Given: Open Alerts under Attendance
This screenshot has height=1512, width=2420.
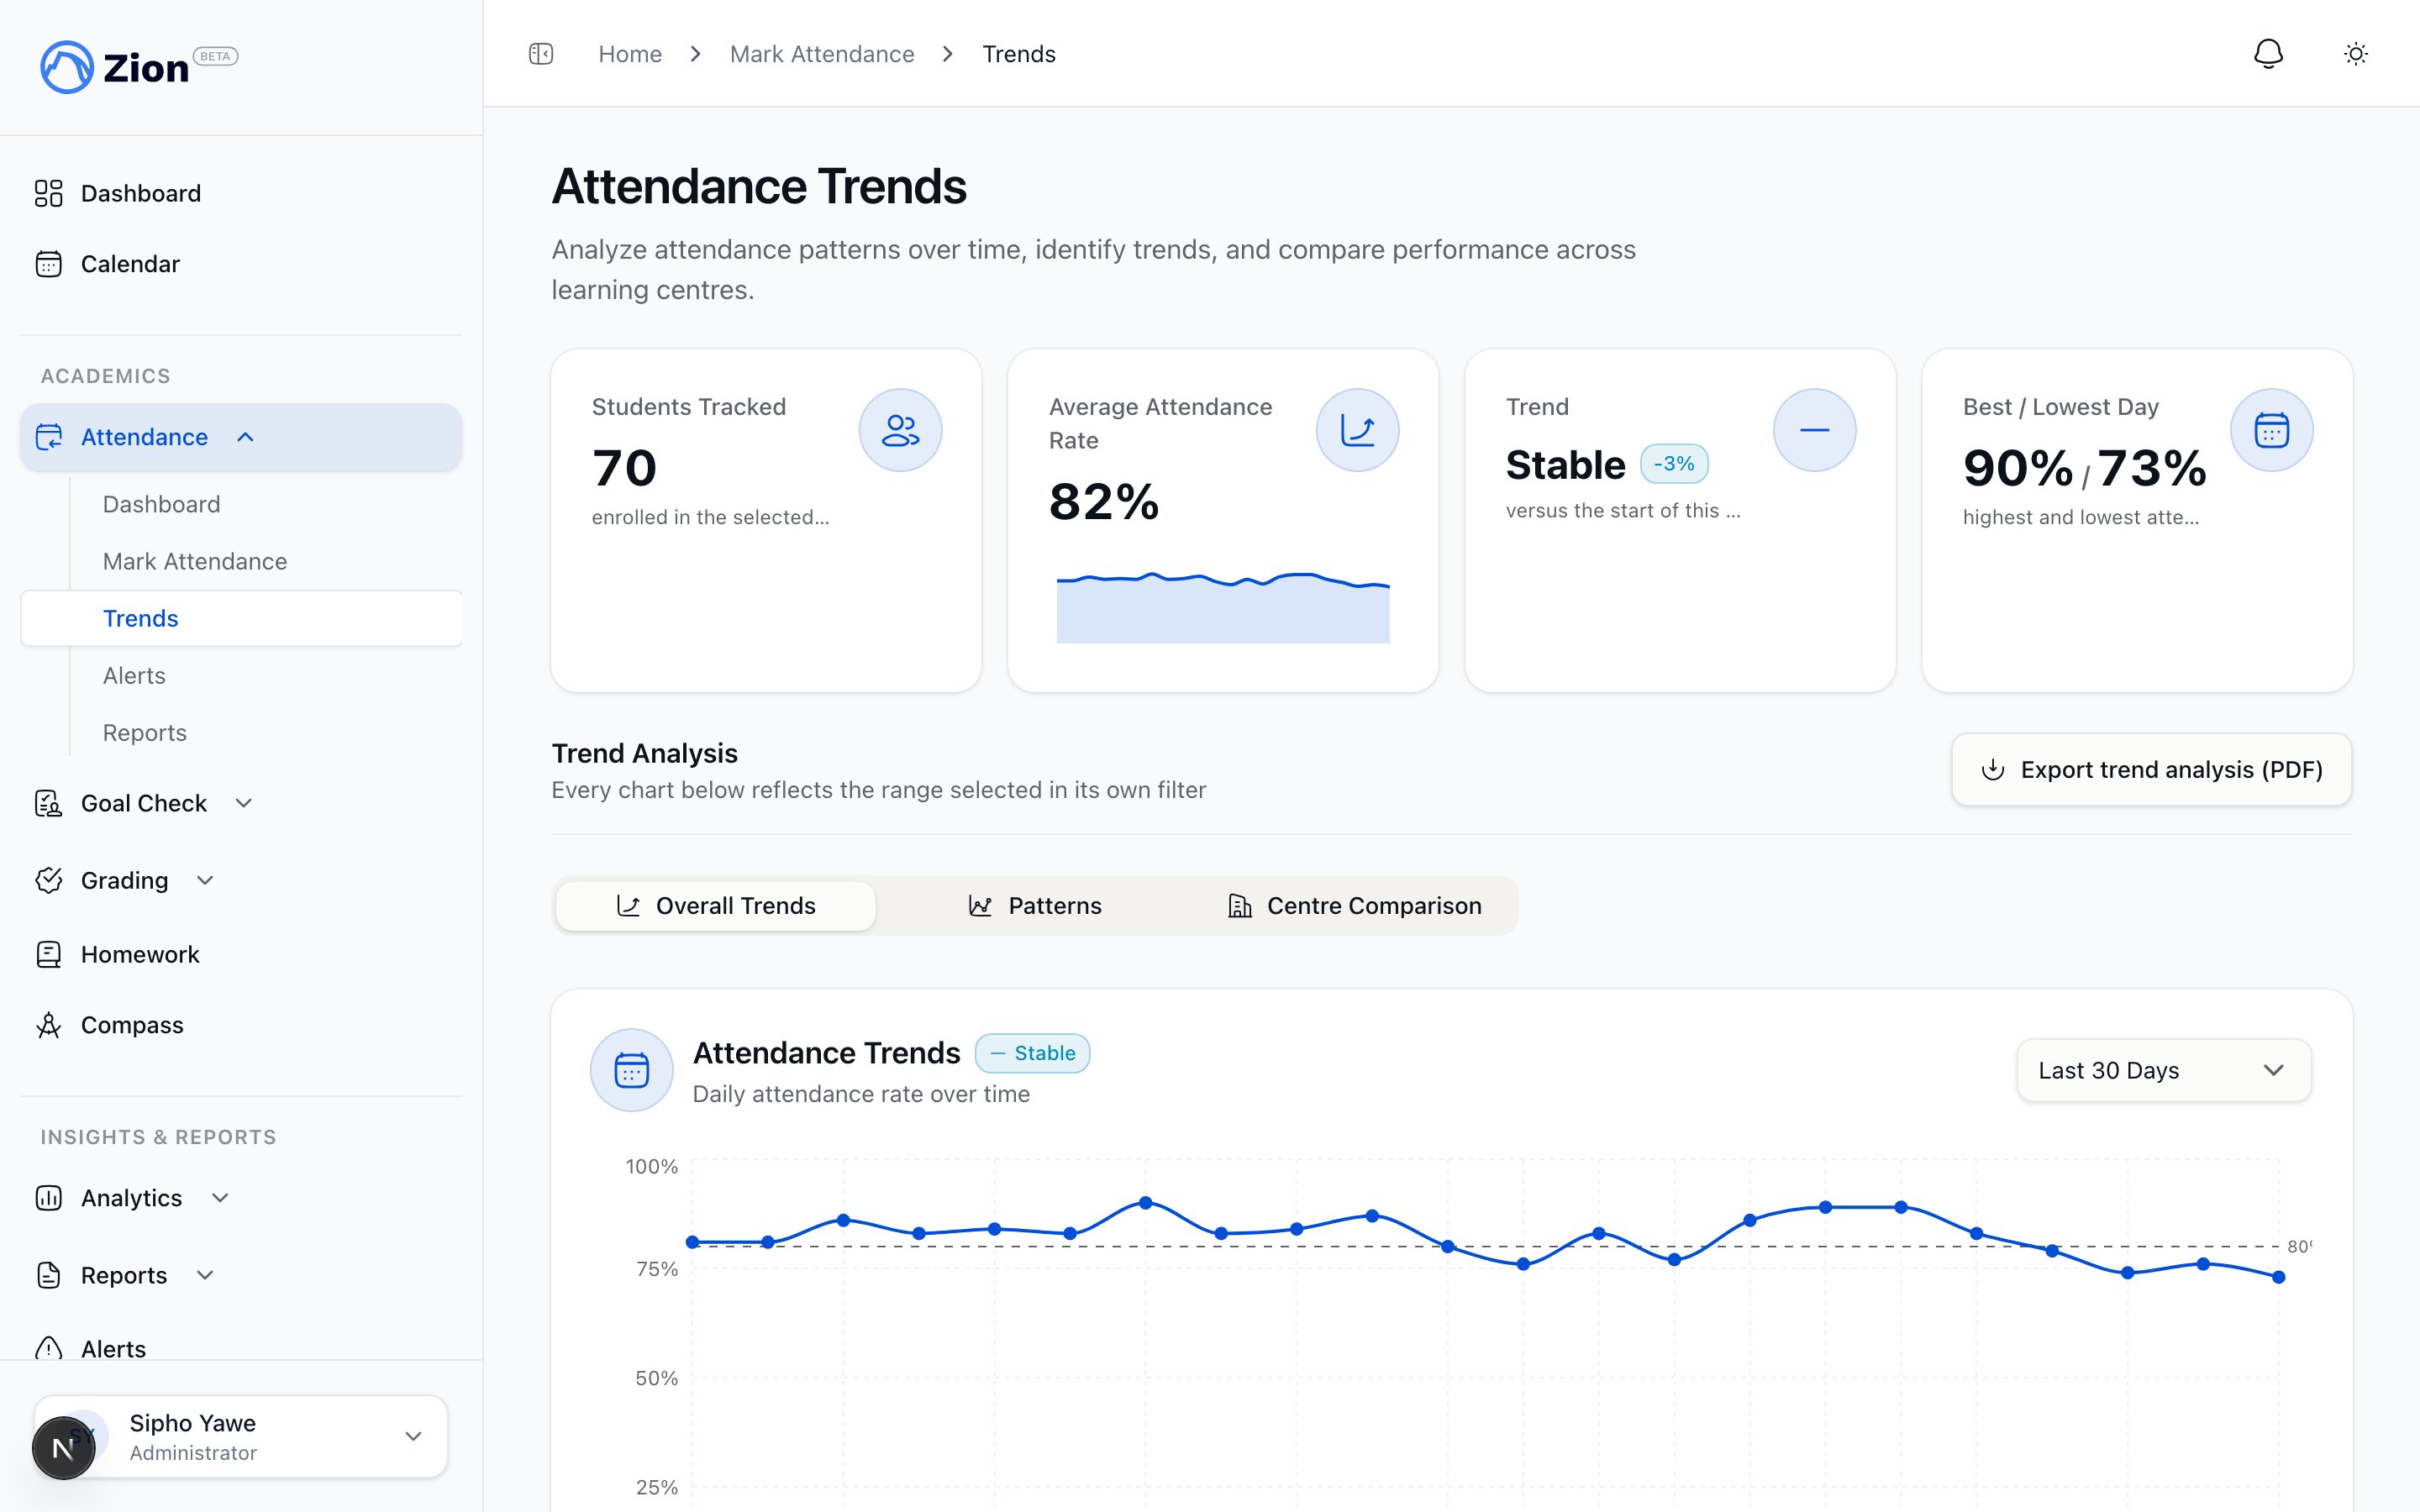Looking at the screenshot, I should pyautogui.click(x=134, y=675).
